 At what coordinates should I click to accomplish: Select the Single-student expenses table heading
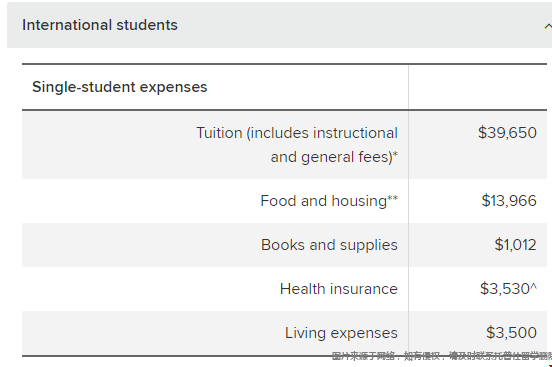click(x=120, y=87)
